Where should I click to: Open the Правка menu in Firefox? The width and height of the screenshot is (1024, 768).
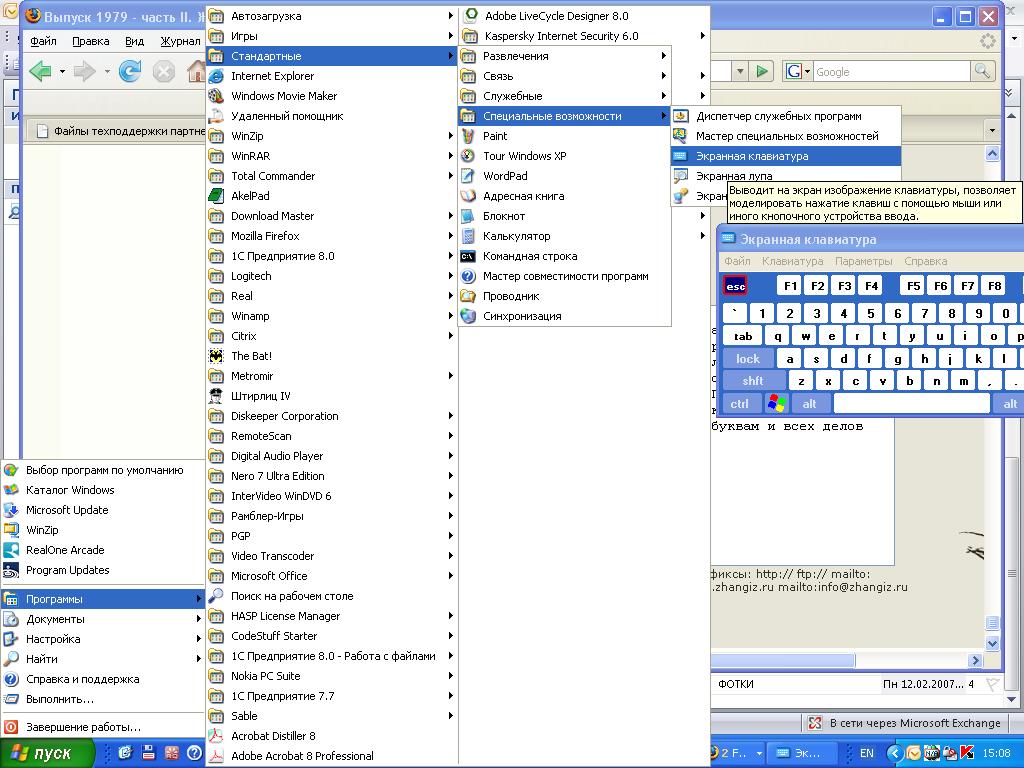(x=90, y=41)
